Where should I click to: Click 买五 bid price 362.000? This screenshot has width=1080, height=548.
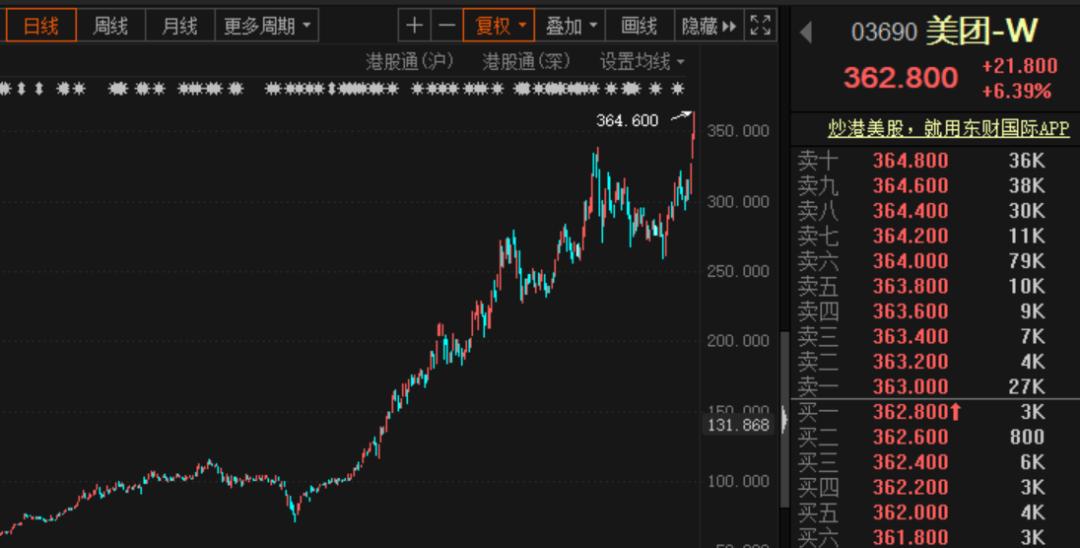point(911,512)
